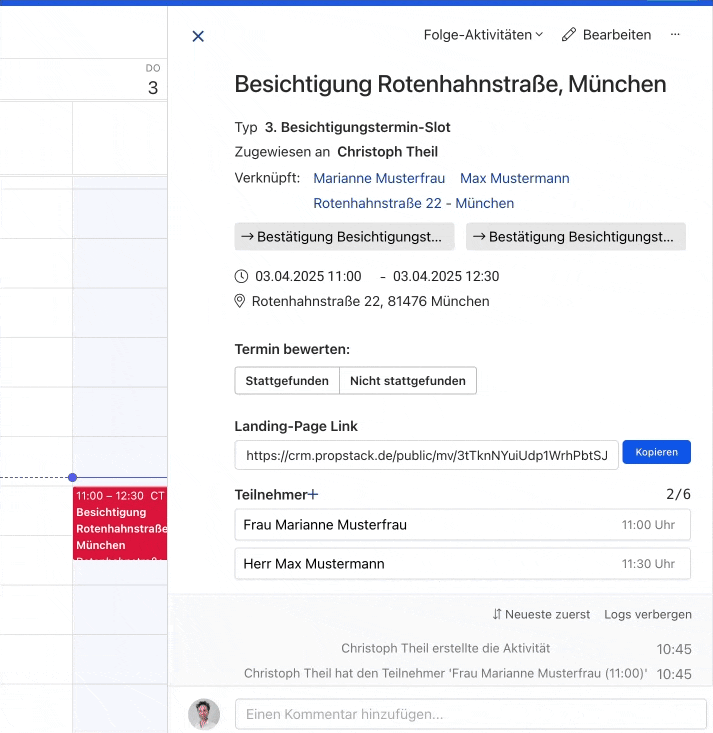Add a participant with the plus icon
The height and width of the screenshot is (733, 713).
click(313, 494)
